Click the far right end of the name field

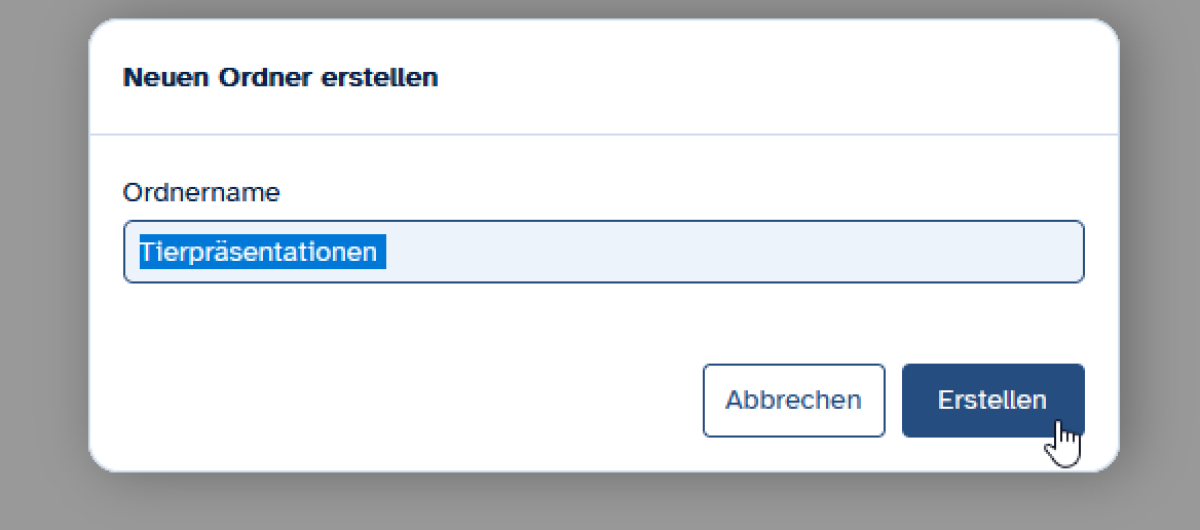pos(1068,252)
